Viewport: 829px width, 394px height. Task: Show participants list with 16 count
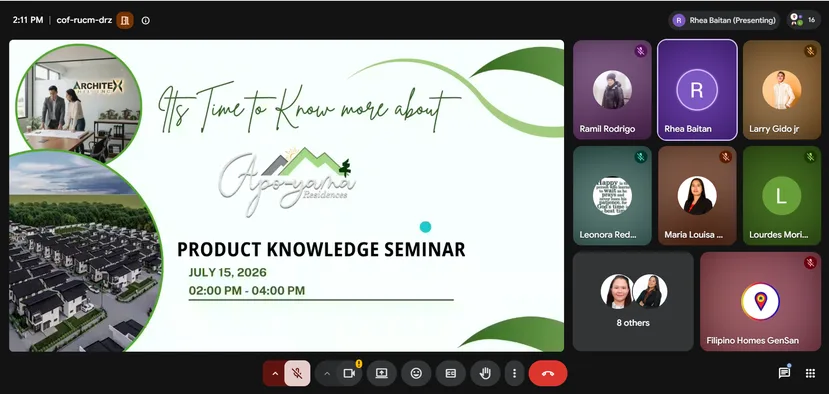tap(803, 20)
